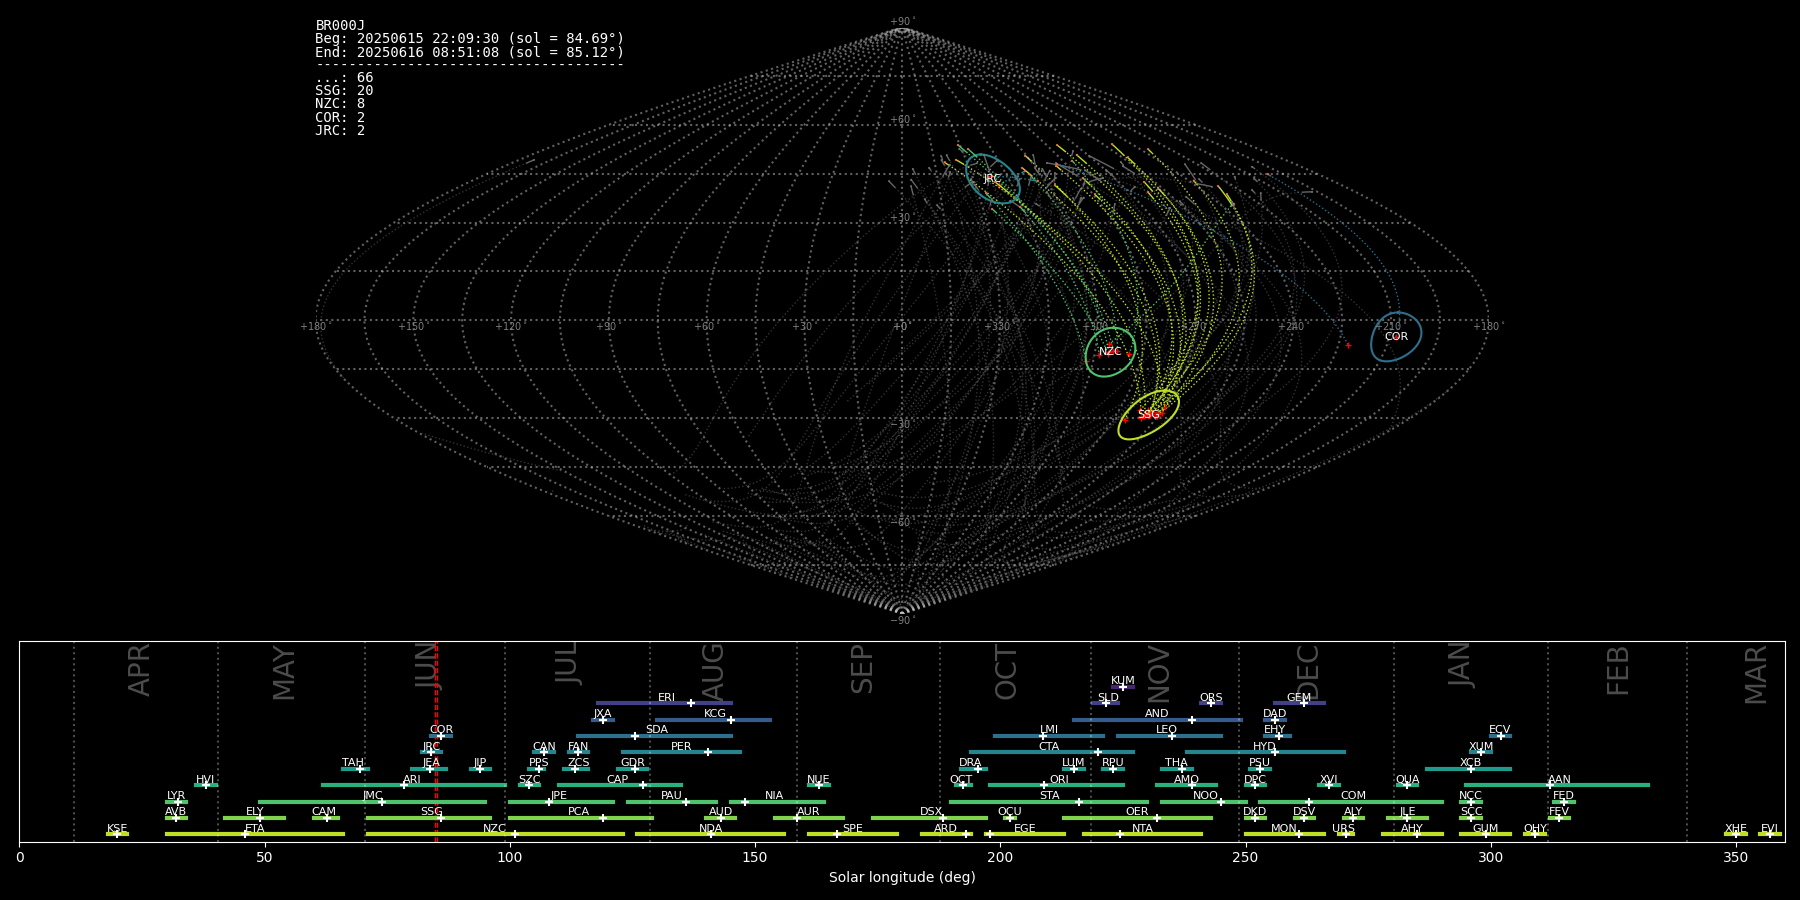
Task: Click the TAH shower label in timeline
Action: (x=353, y=763)
